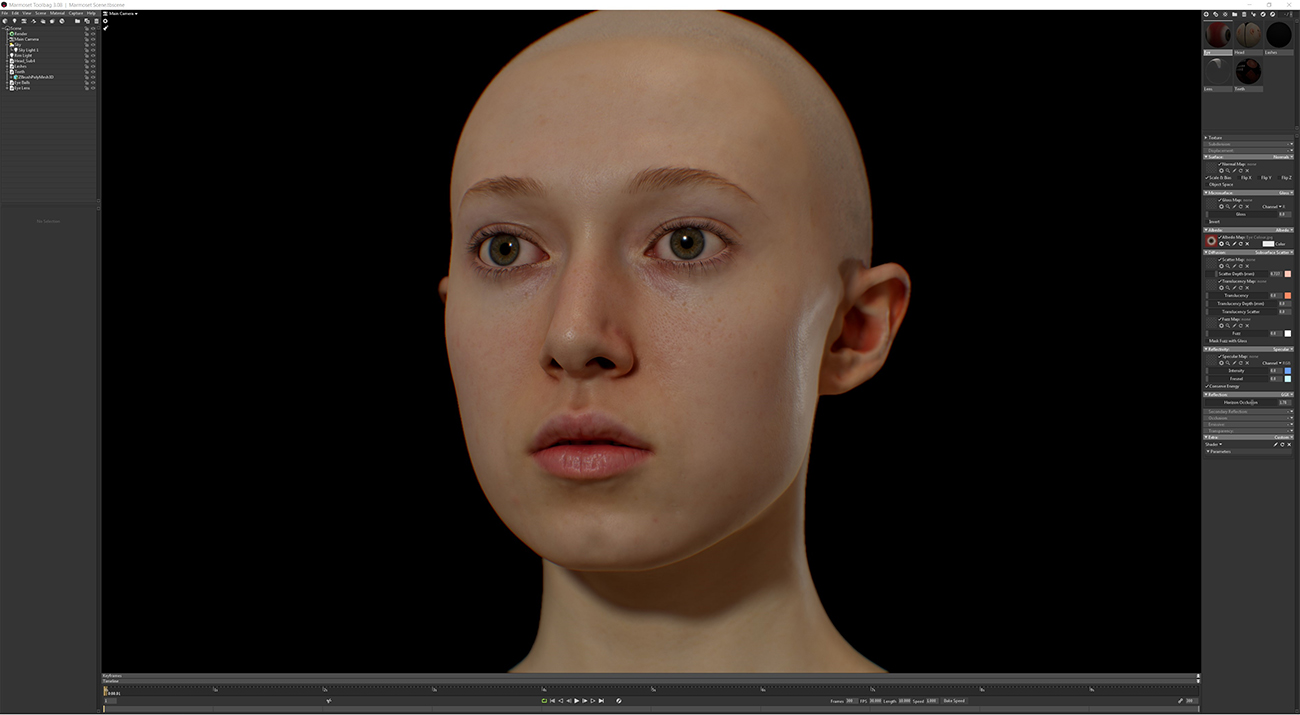This screenshot has width=1300, height=715.
Task: Open the Material menu
Action: click(x=57, y=13)
